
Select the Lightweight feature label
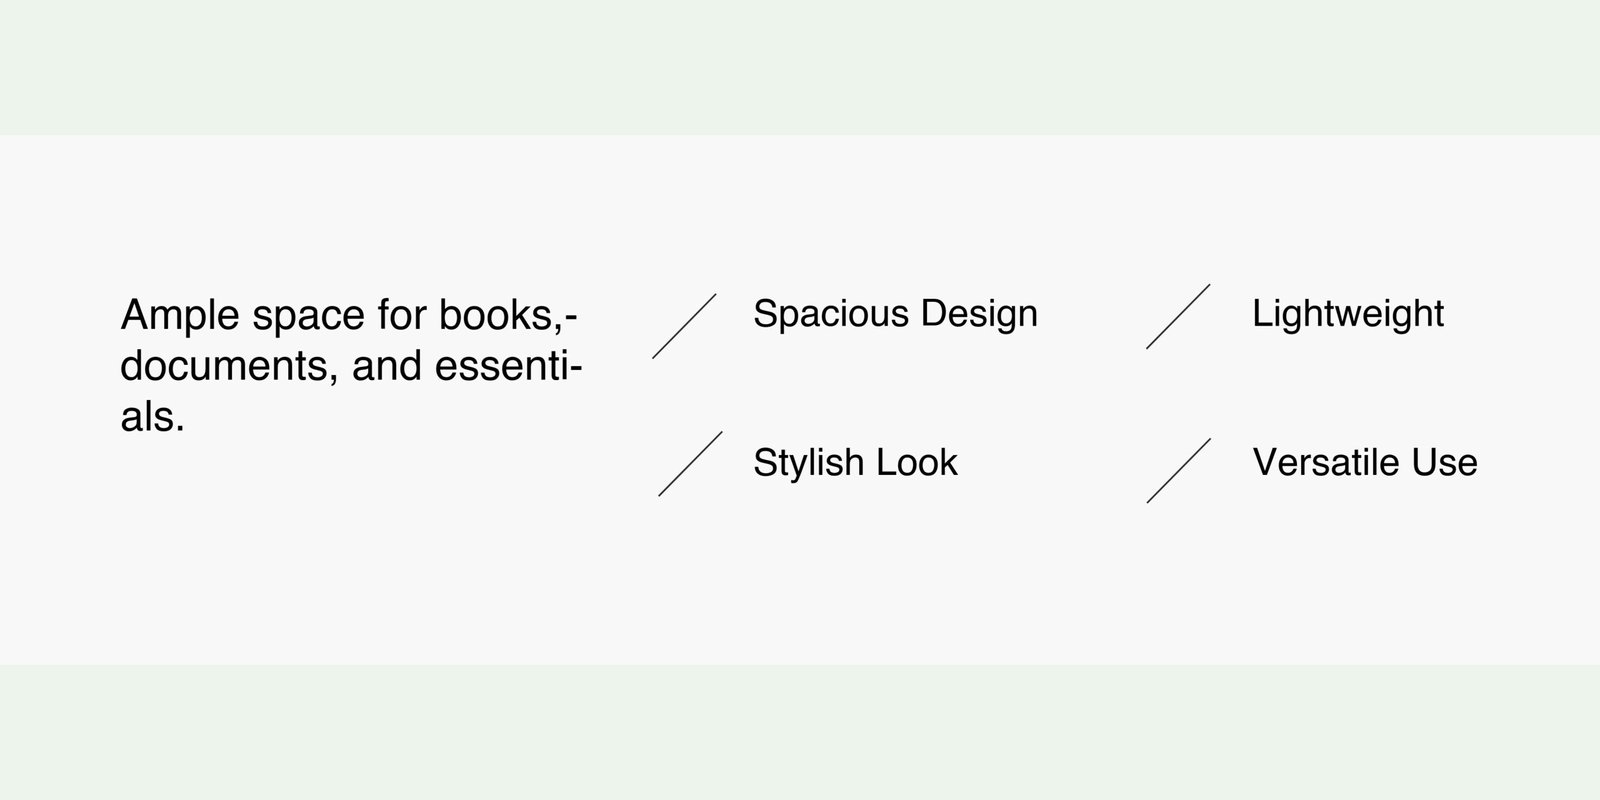[1347, 314]
